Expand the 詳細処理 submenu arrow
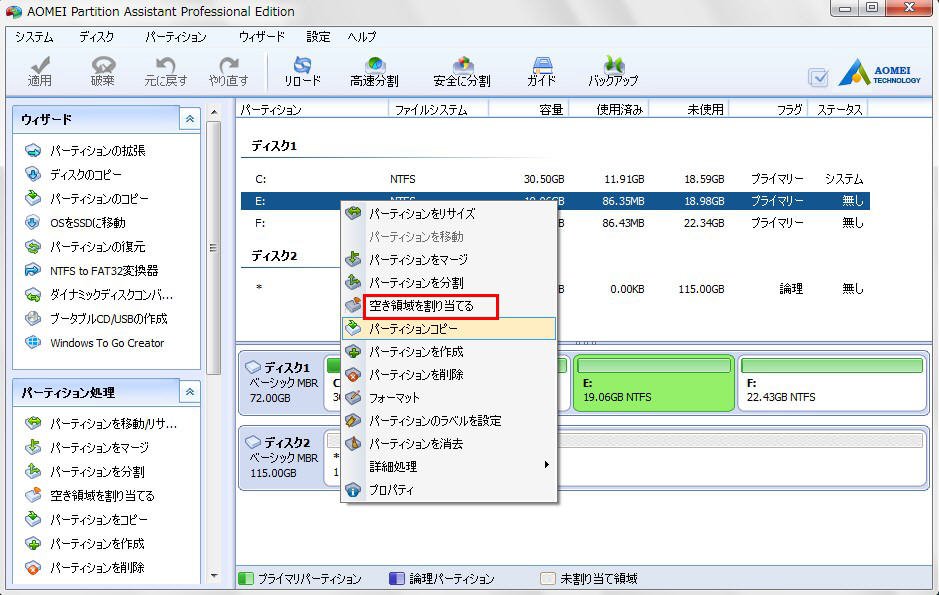Screen dimensions: 939x595 (546, 465)
